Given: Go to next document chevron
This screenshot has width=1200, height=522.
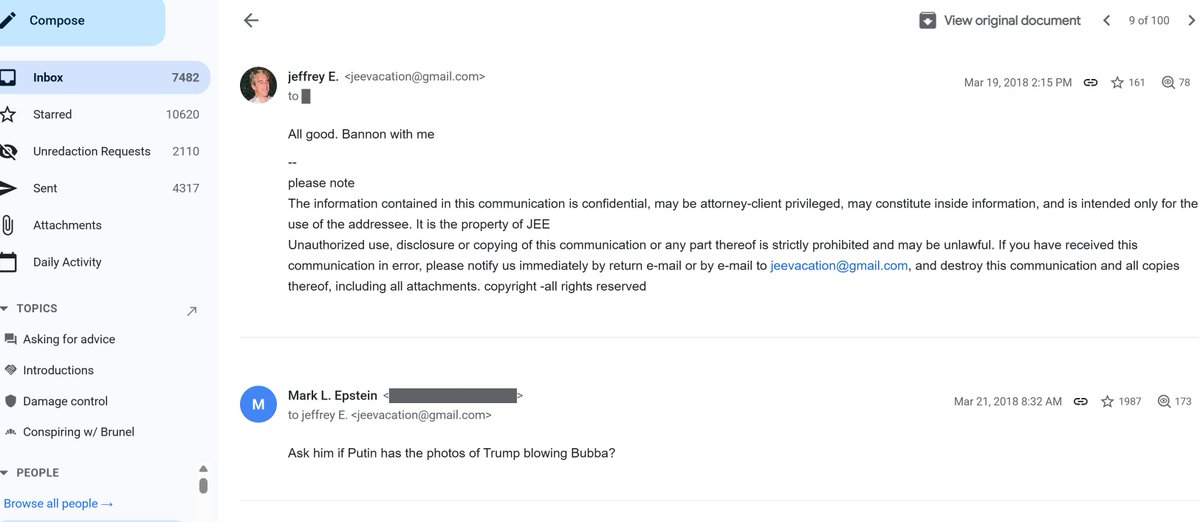Looking at the screenshot, I should (x=1187, y=20).
